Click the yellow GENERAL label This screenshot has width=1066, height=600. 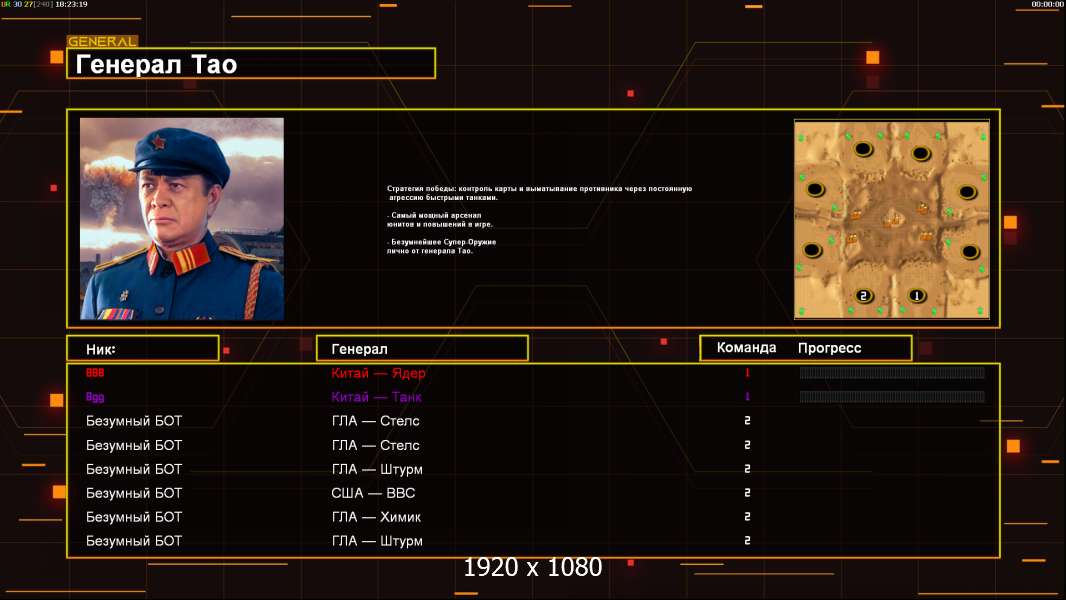pyautogui.click(x=102, y=41)
